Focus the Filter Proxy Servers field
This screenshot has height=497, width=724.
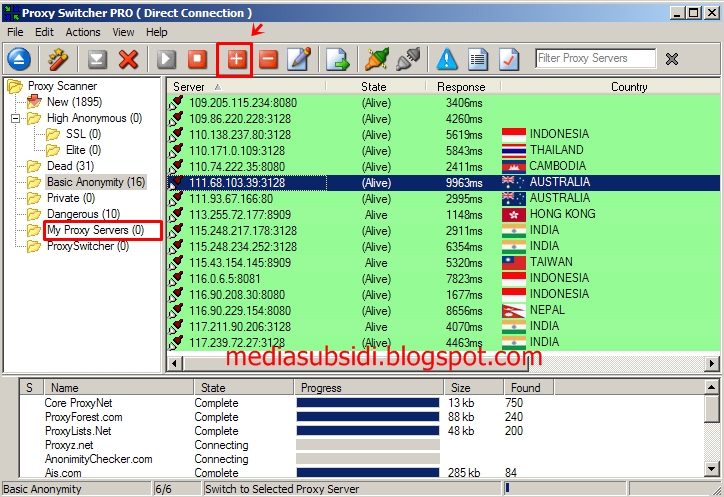[x=596, y=58]
